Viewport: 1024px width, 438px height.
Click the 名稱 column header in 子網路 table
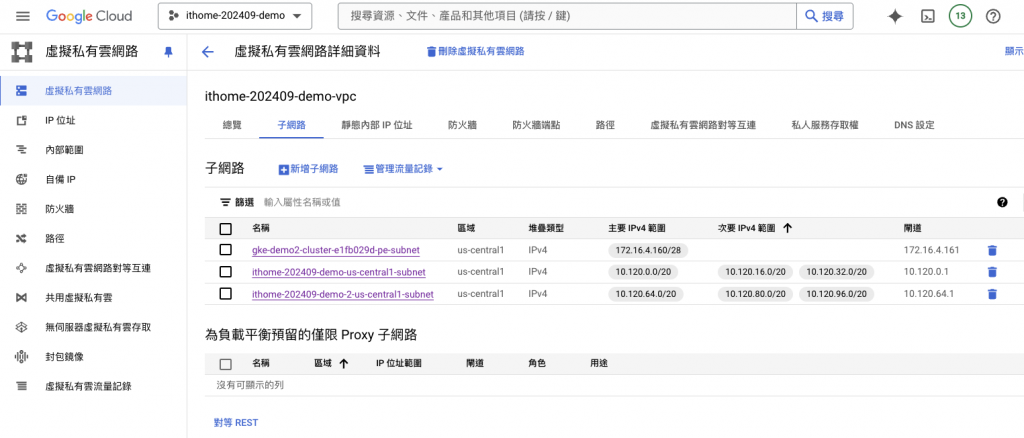(261, 228)
